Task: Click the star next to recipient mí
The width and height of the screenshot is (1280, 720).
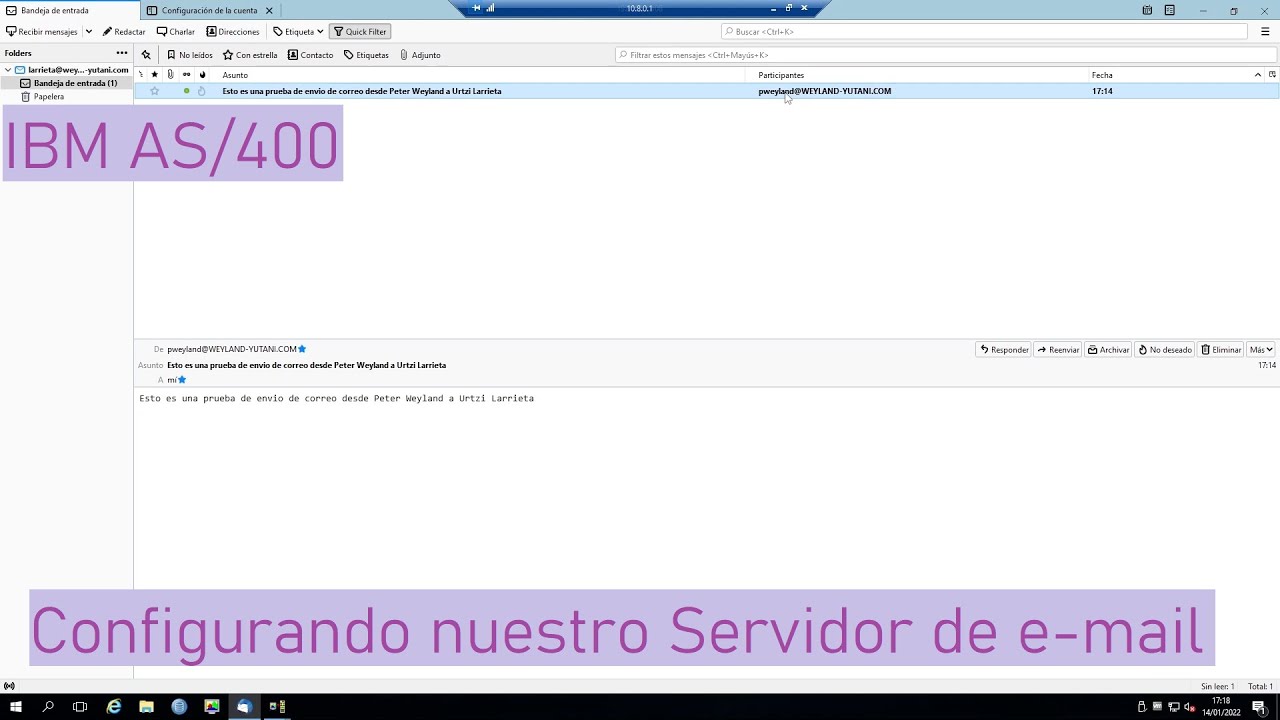Action: (x=182, y=380)
